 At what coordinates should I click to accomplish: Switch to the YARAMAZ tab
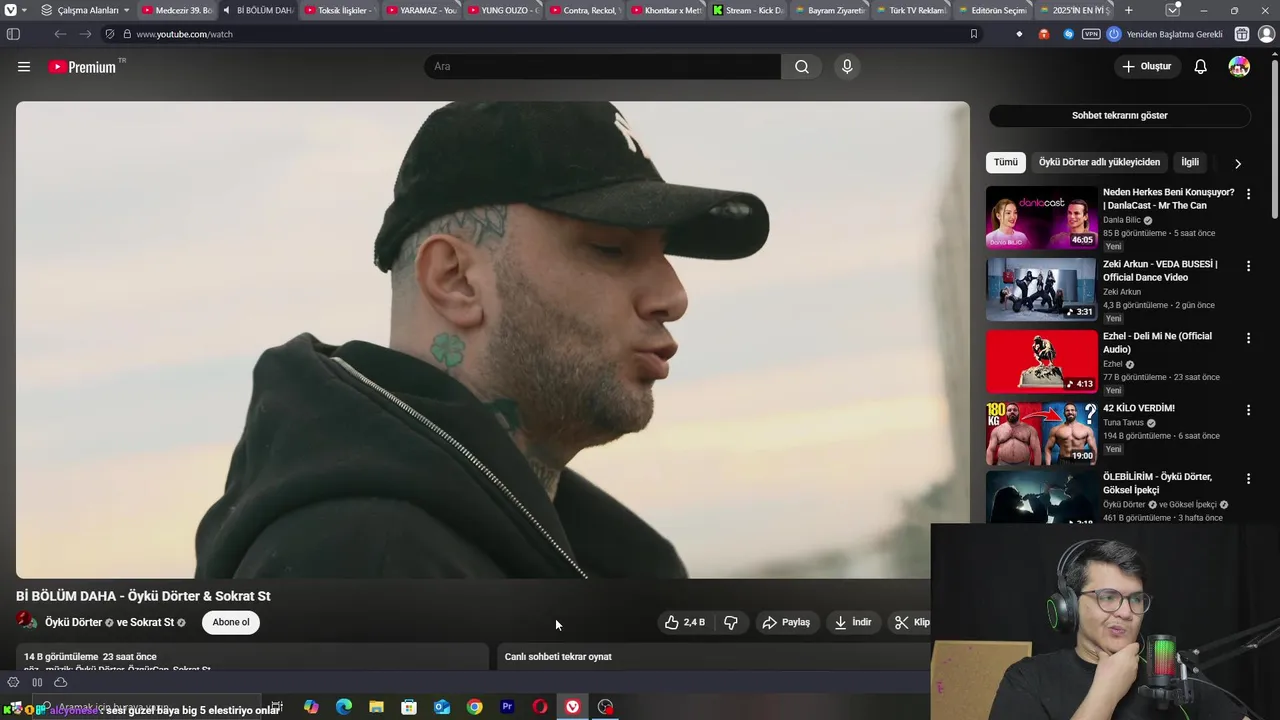420,10
